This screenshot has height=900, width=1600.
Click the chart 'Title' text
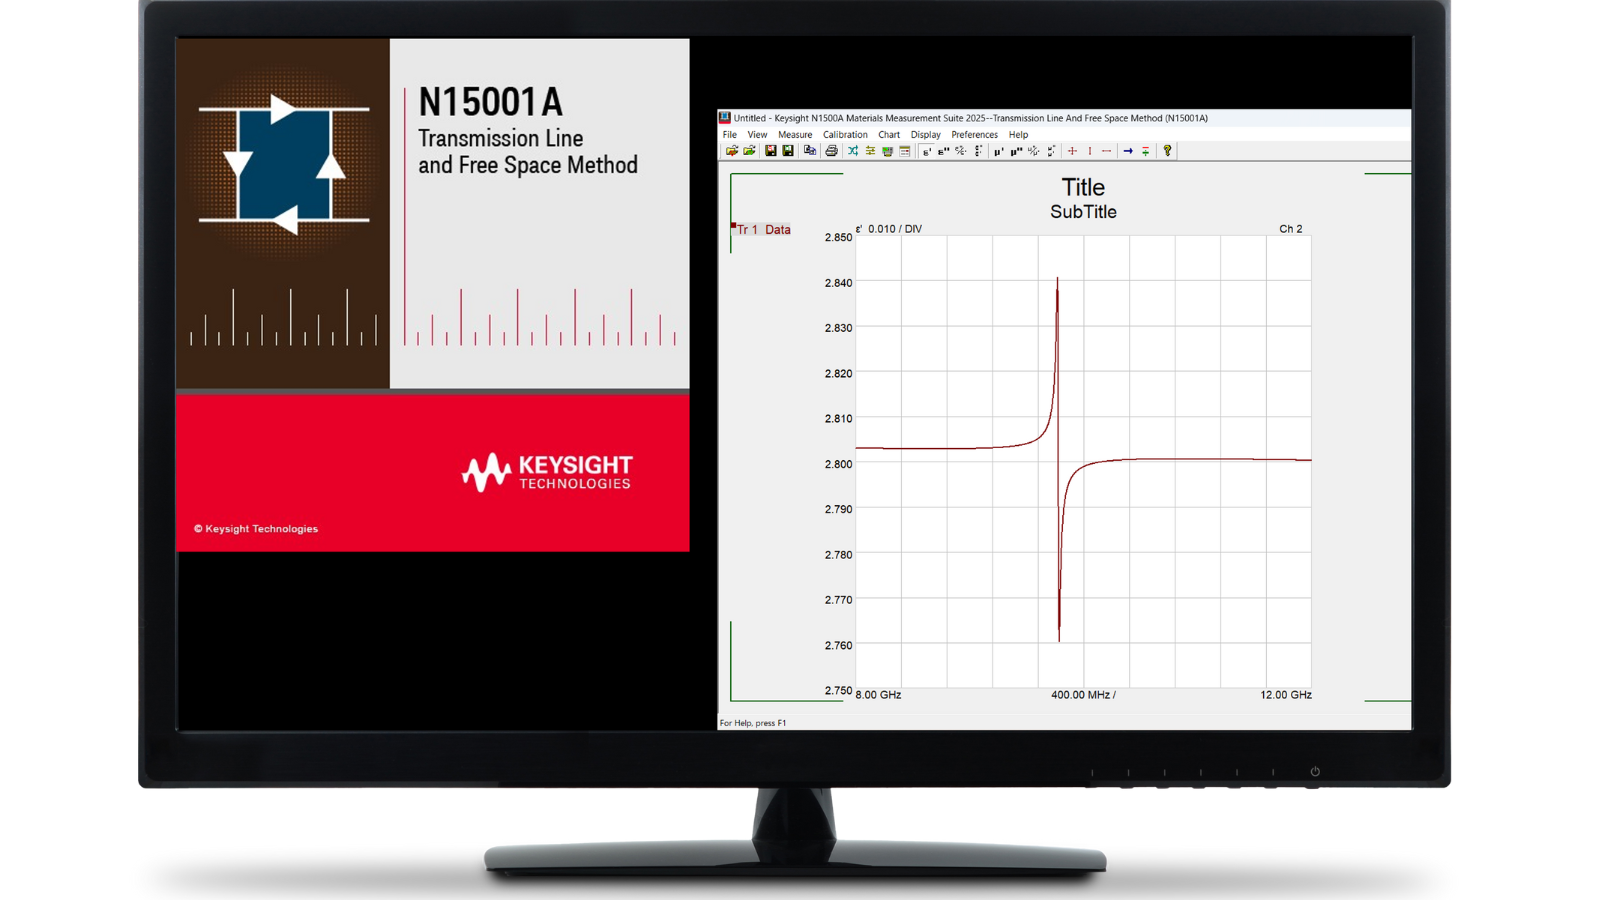pos(1083,187)
